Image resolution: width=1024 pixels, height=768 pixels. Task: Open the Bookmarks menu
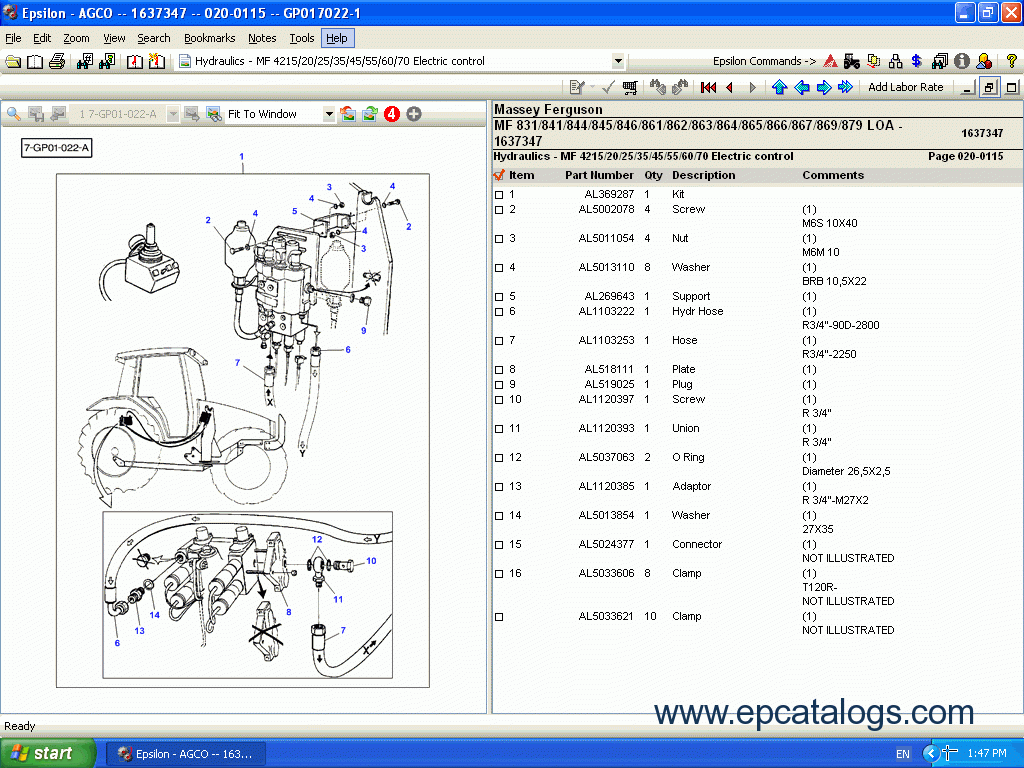tap(209, 38)
